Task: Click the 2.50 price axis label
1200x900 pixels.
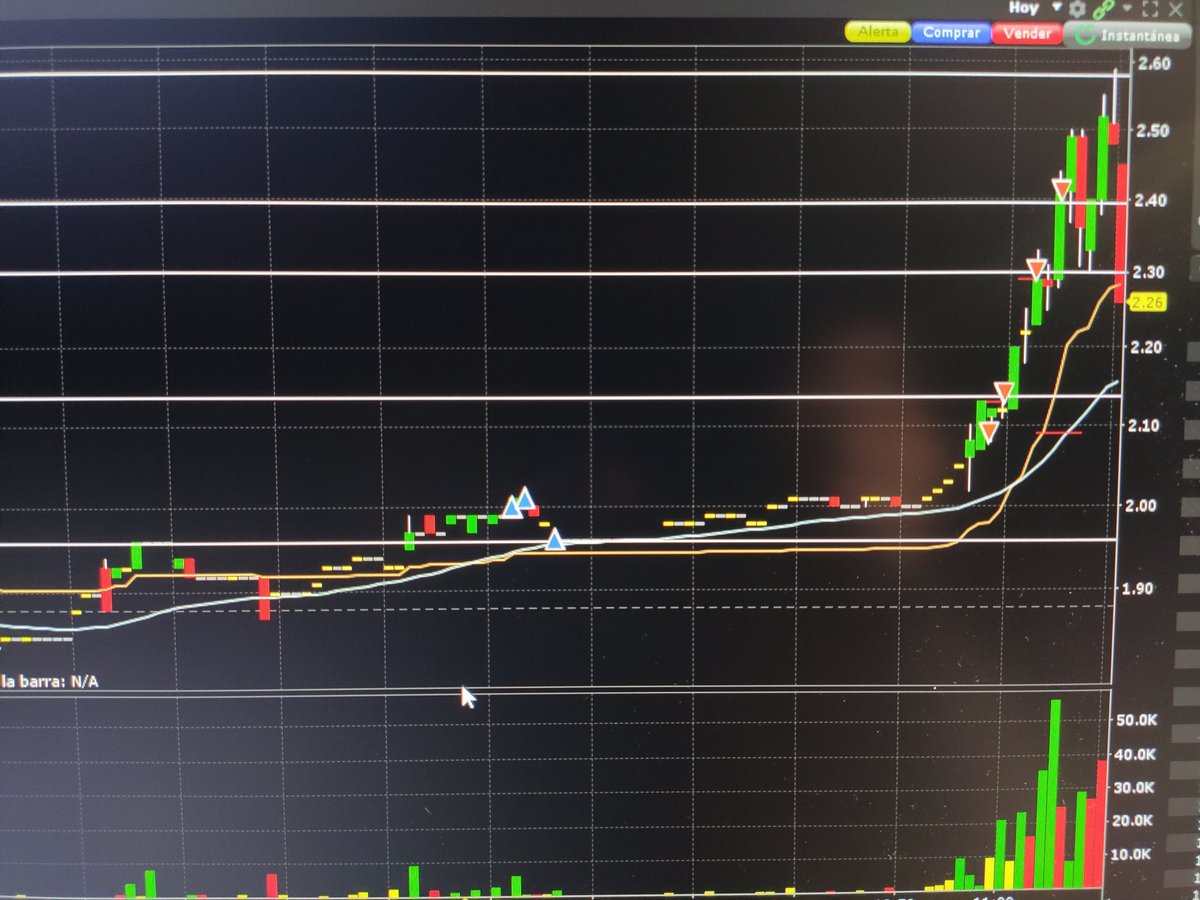Action: [1155, 132]
